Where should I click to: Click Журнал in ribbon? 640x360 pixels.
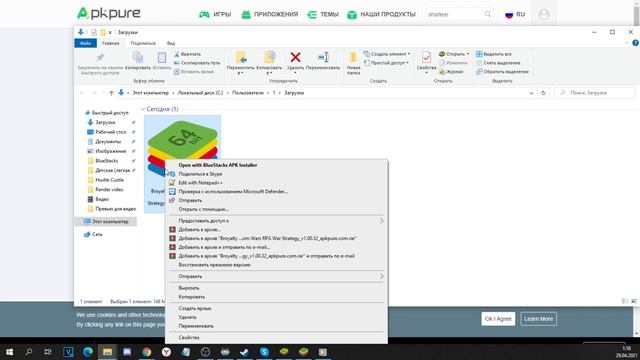point(451,72)
